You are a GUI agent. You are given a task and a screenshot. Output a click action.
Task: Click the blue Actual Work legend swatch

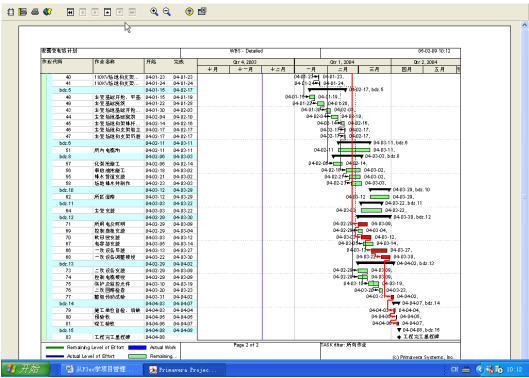tap(137, 347)
